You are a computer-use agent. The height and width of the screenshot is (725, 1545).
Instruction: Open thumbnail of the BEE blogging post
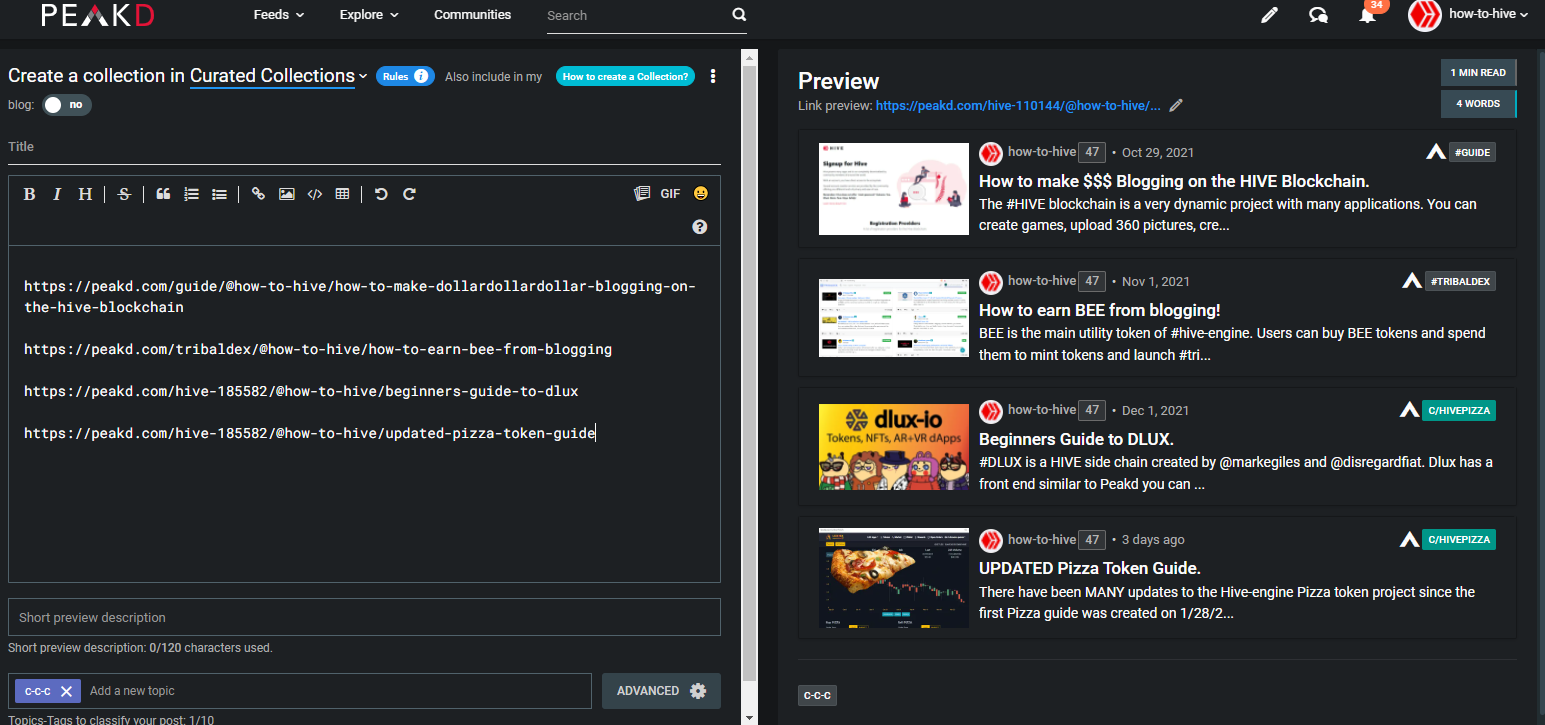pyautogui.click(x=894, y=318)
